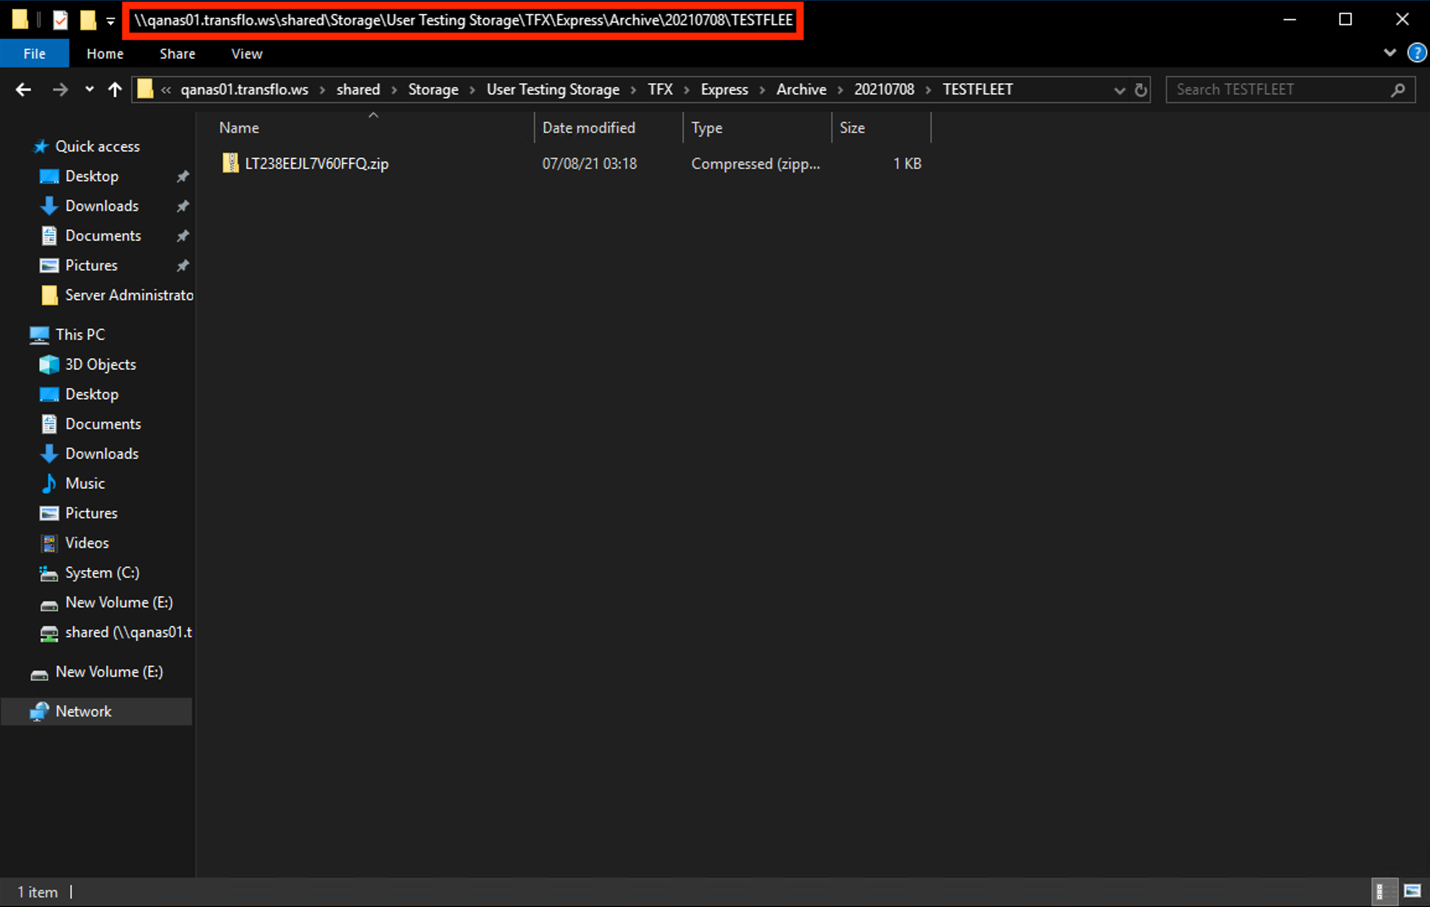Click the New folder quick access icon
The height and width of the screenshot is (907, 1430).
tap(88, 20)
